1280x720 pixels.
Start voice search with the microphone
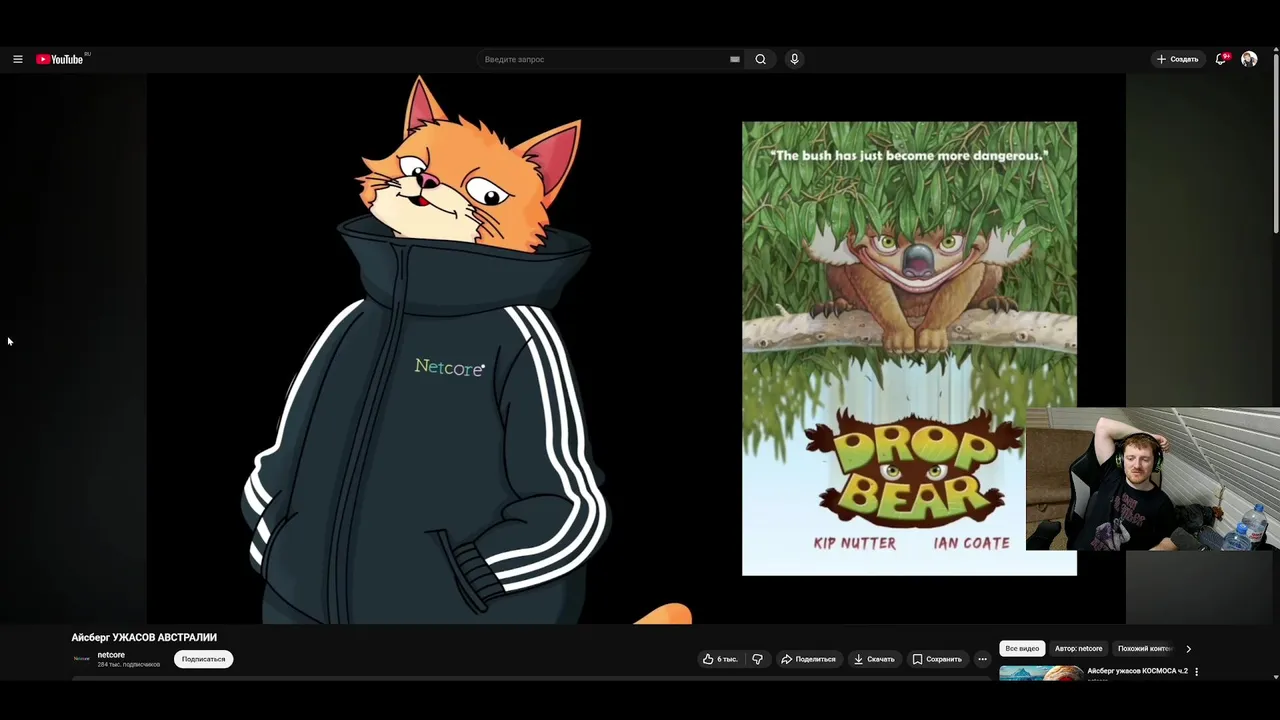795,59
